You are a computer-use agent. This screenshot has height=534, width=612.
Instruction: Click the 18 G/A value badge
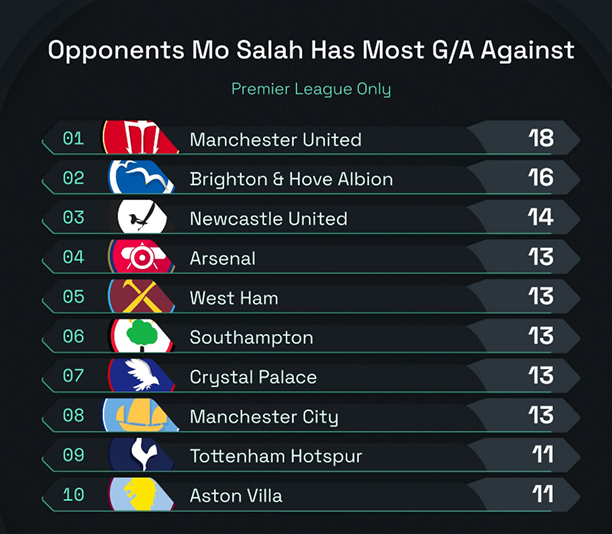[541, 138]
